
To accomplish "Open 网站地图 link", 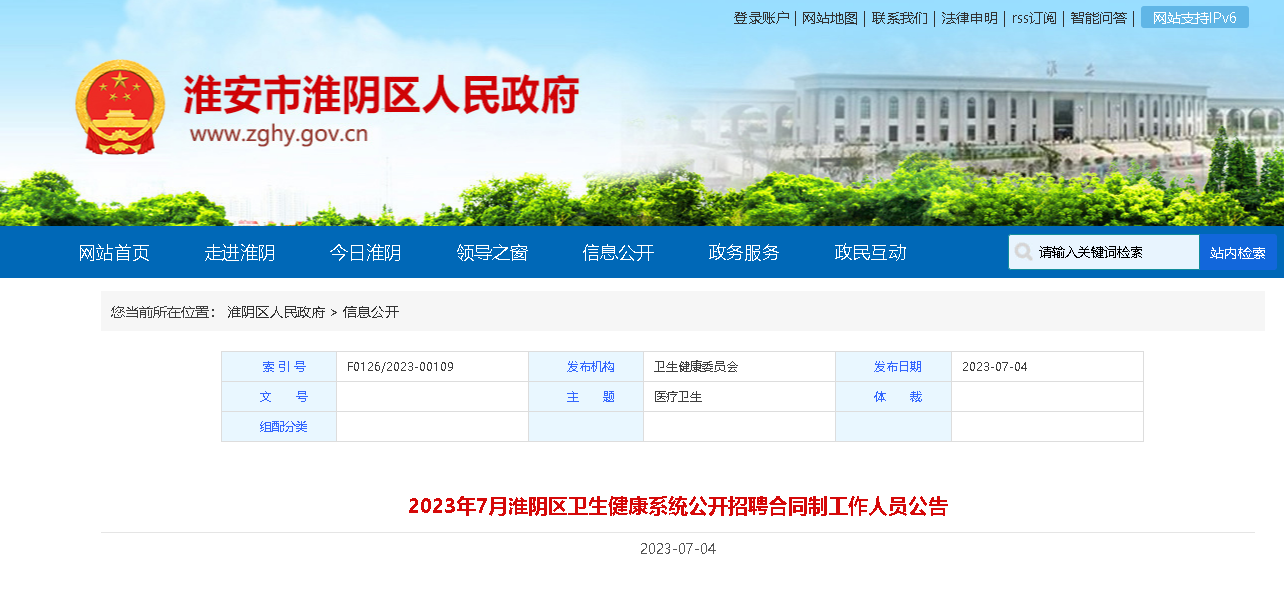I will [830, 18].
